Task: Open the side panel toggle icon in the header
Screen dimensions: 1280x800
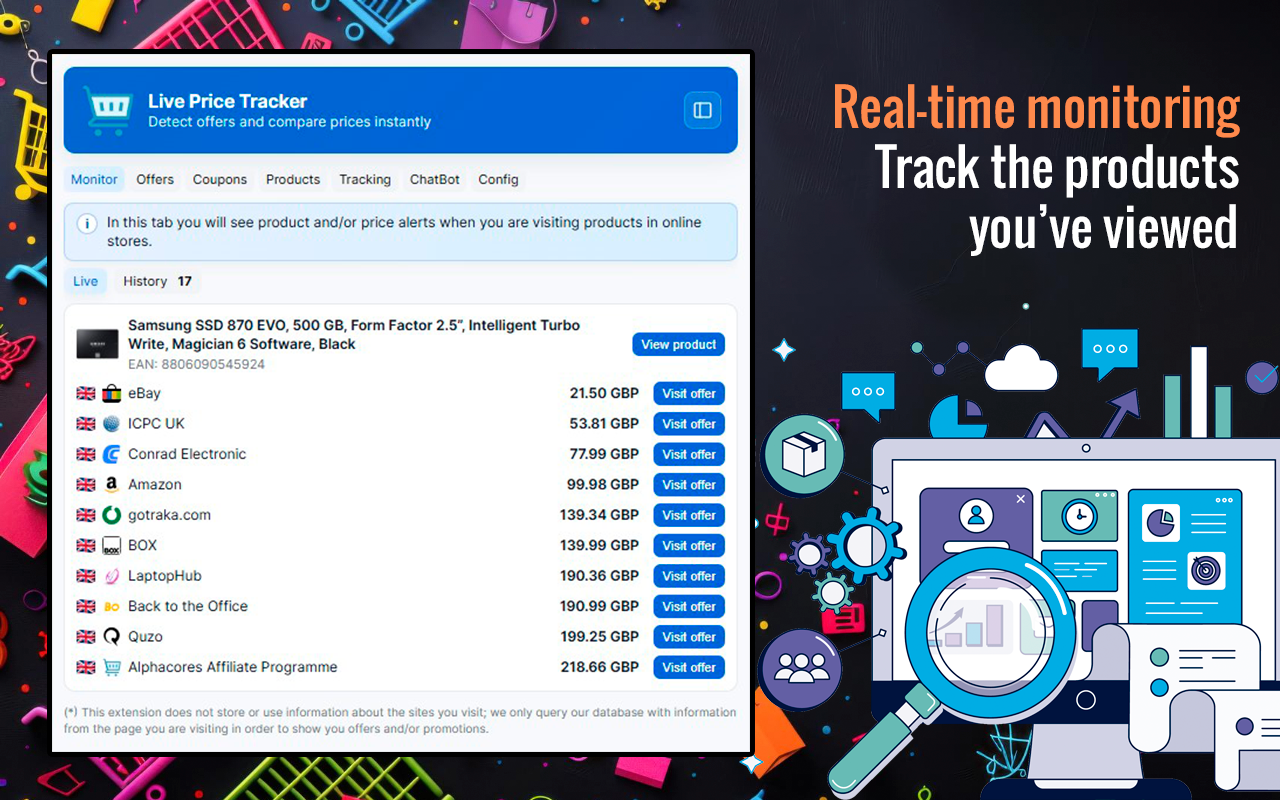Action: 702,110
